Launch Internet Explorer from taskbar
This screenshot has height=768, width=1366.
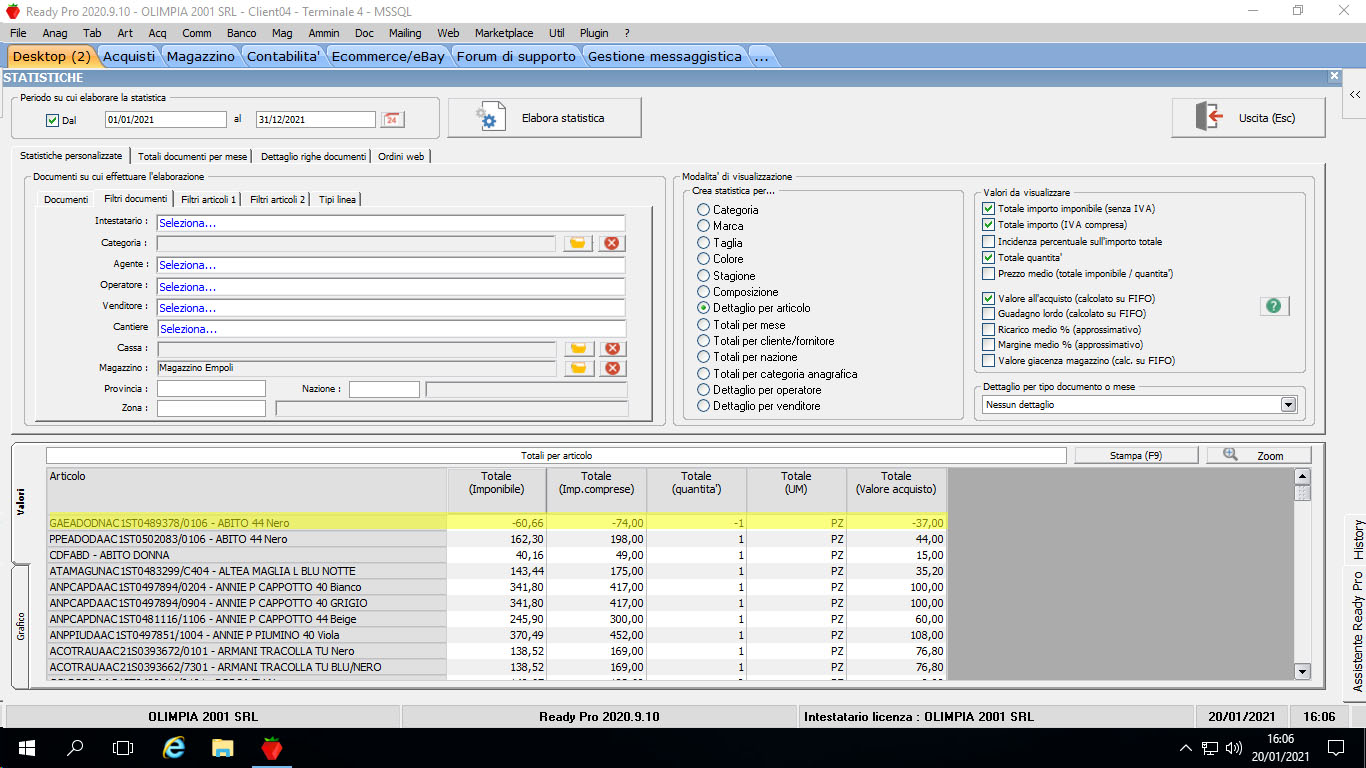coord(173,747)
